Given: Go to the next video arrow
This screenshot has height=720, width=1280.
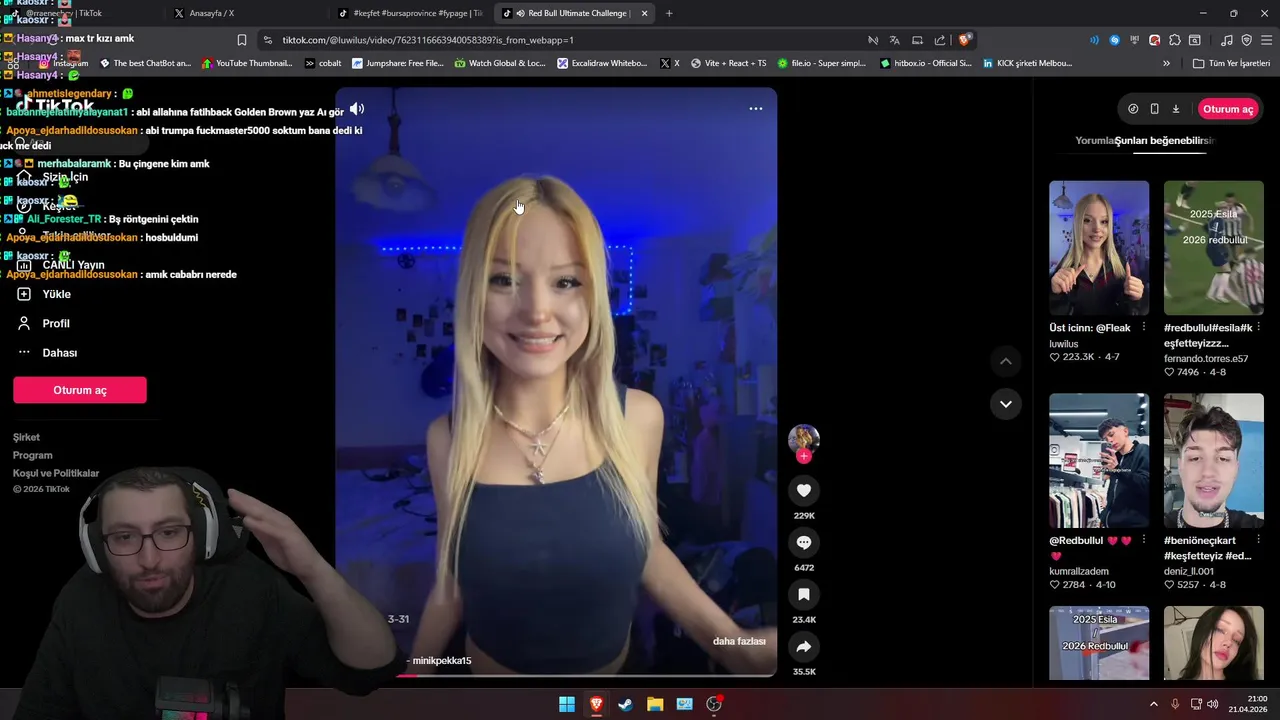Looking at the screenshot, I should click(1006, 404).
